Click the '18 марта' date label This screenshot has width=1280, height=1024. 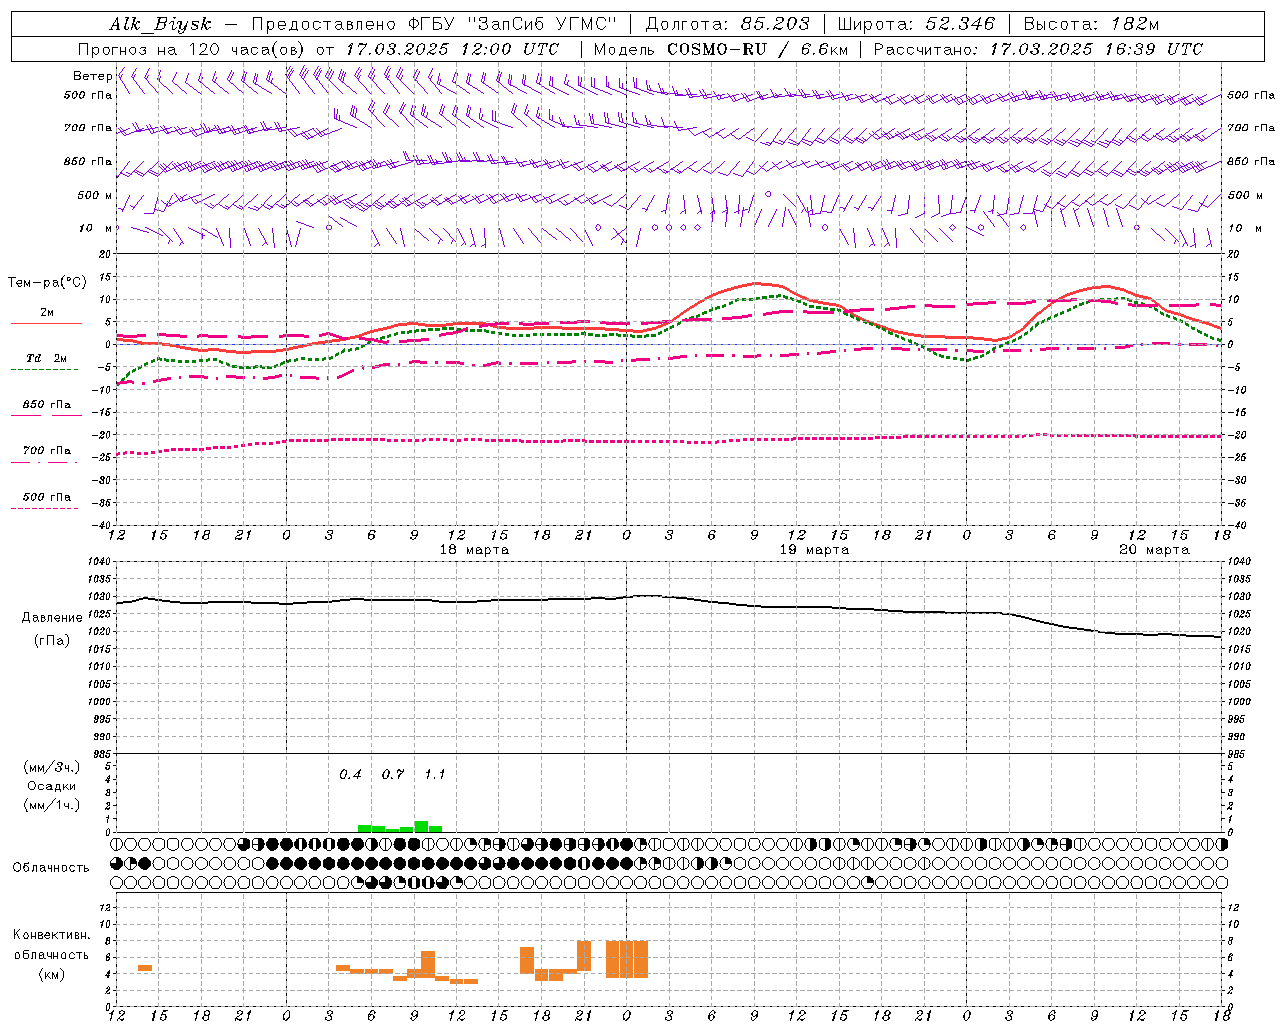click(475, 550)
